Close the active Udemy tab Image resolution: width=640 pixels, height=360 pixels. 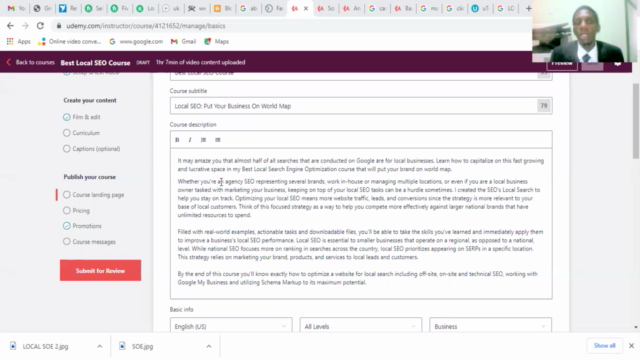(x=306, y=8)
